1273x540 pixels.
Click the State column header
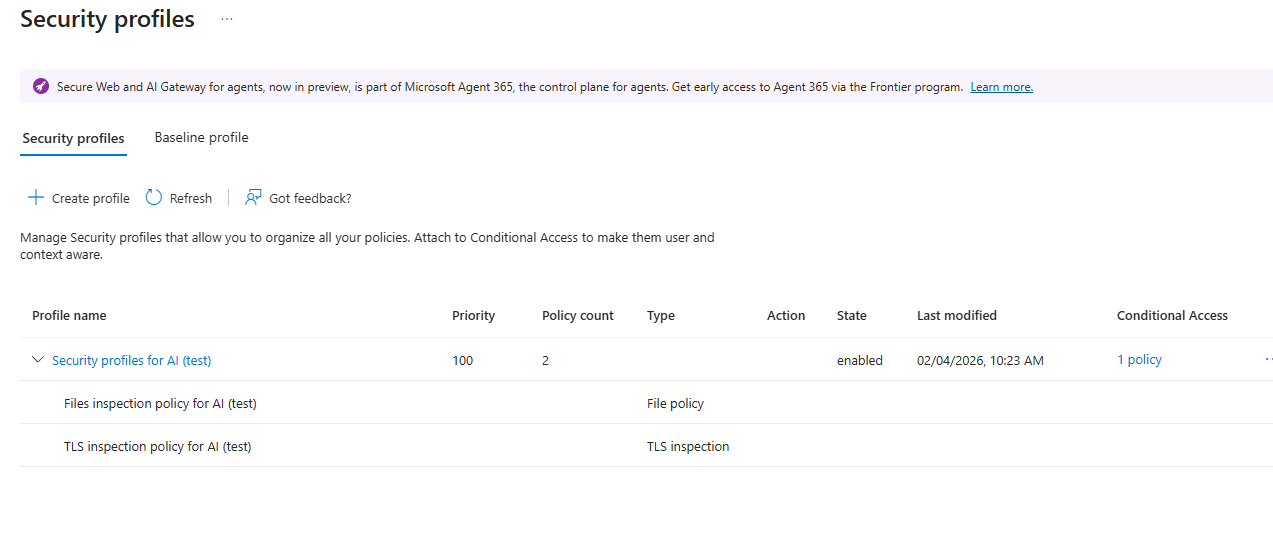[x=852, y=315]
